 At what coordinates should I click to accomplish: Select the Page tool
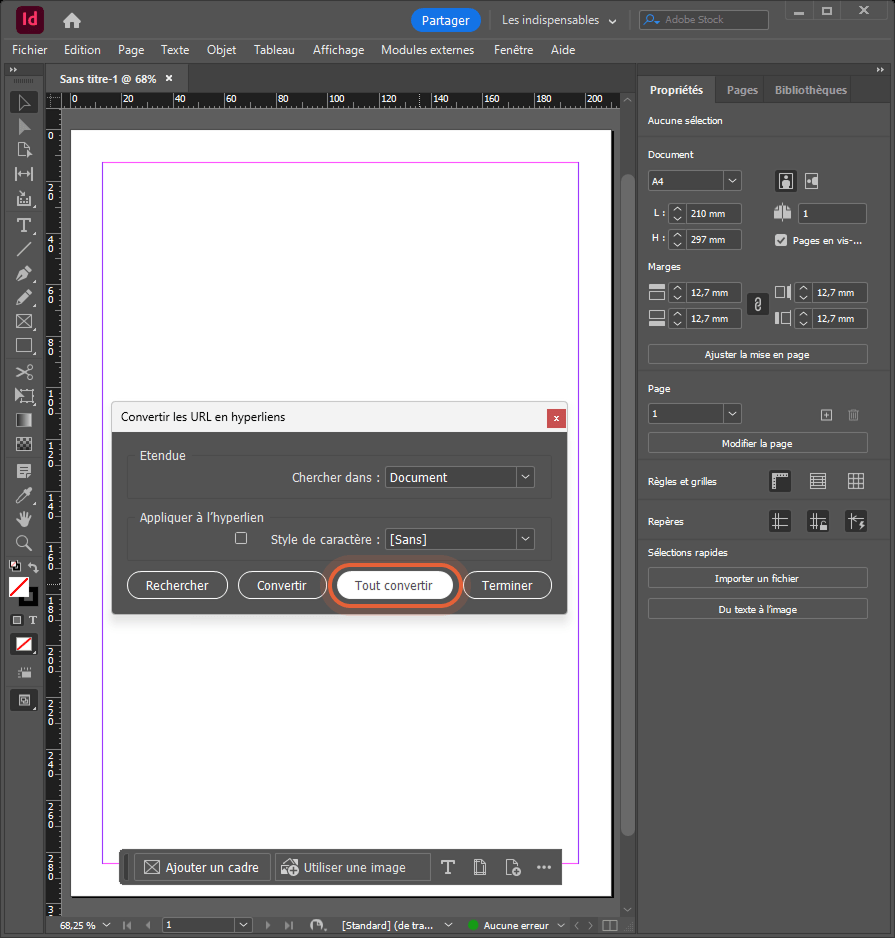(x=24, y=150)
